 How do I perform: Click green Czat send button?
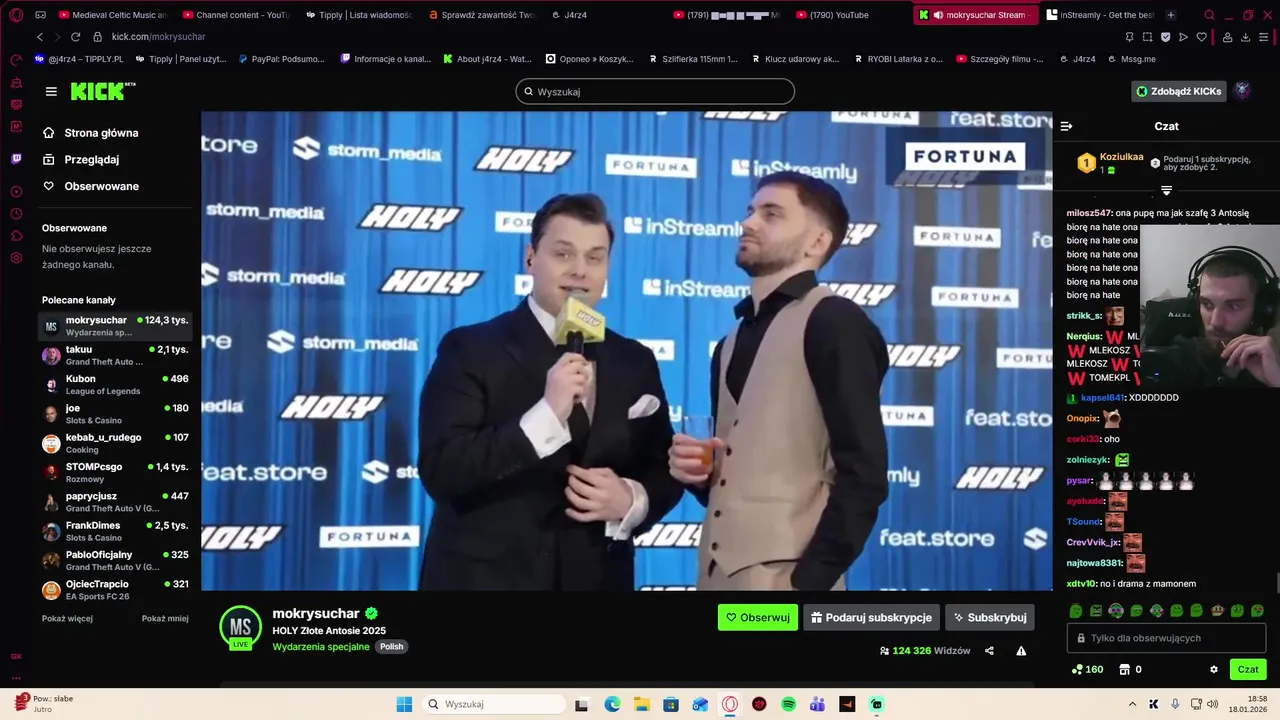point(1248,669)
